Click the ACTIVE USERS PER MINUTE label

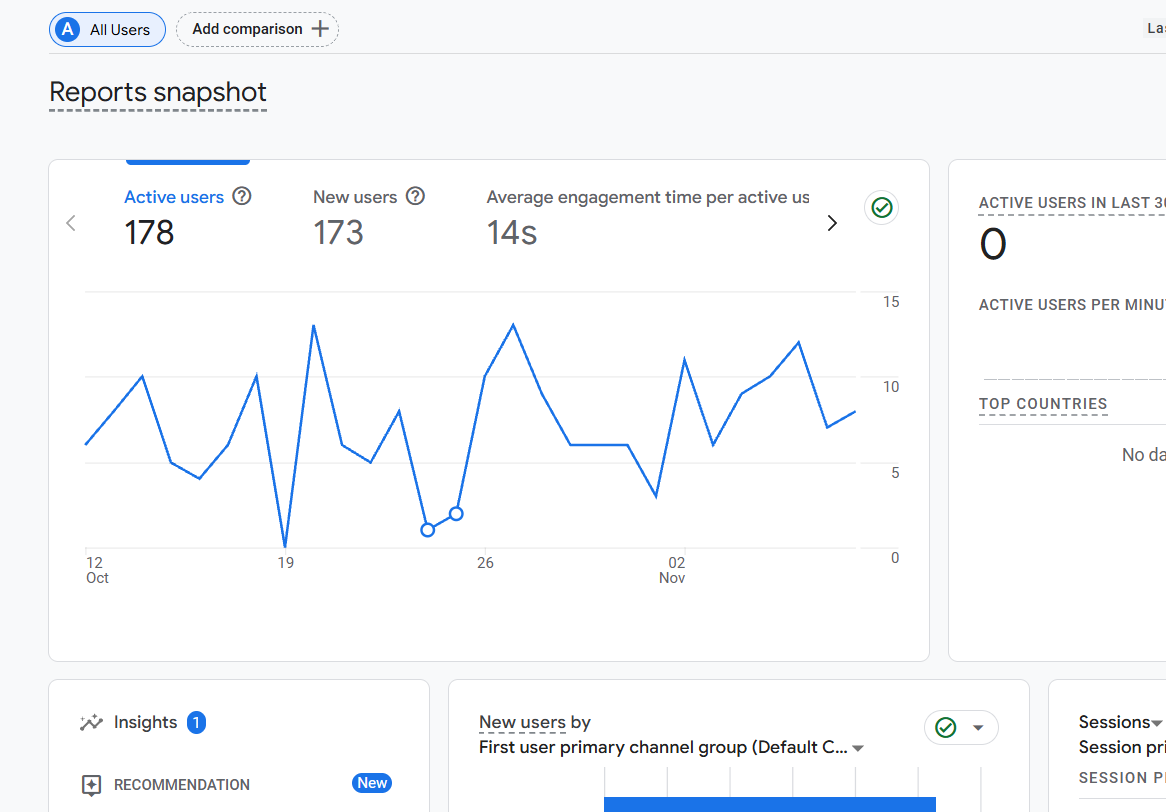point(1072,305)
